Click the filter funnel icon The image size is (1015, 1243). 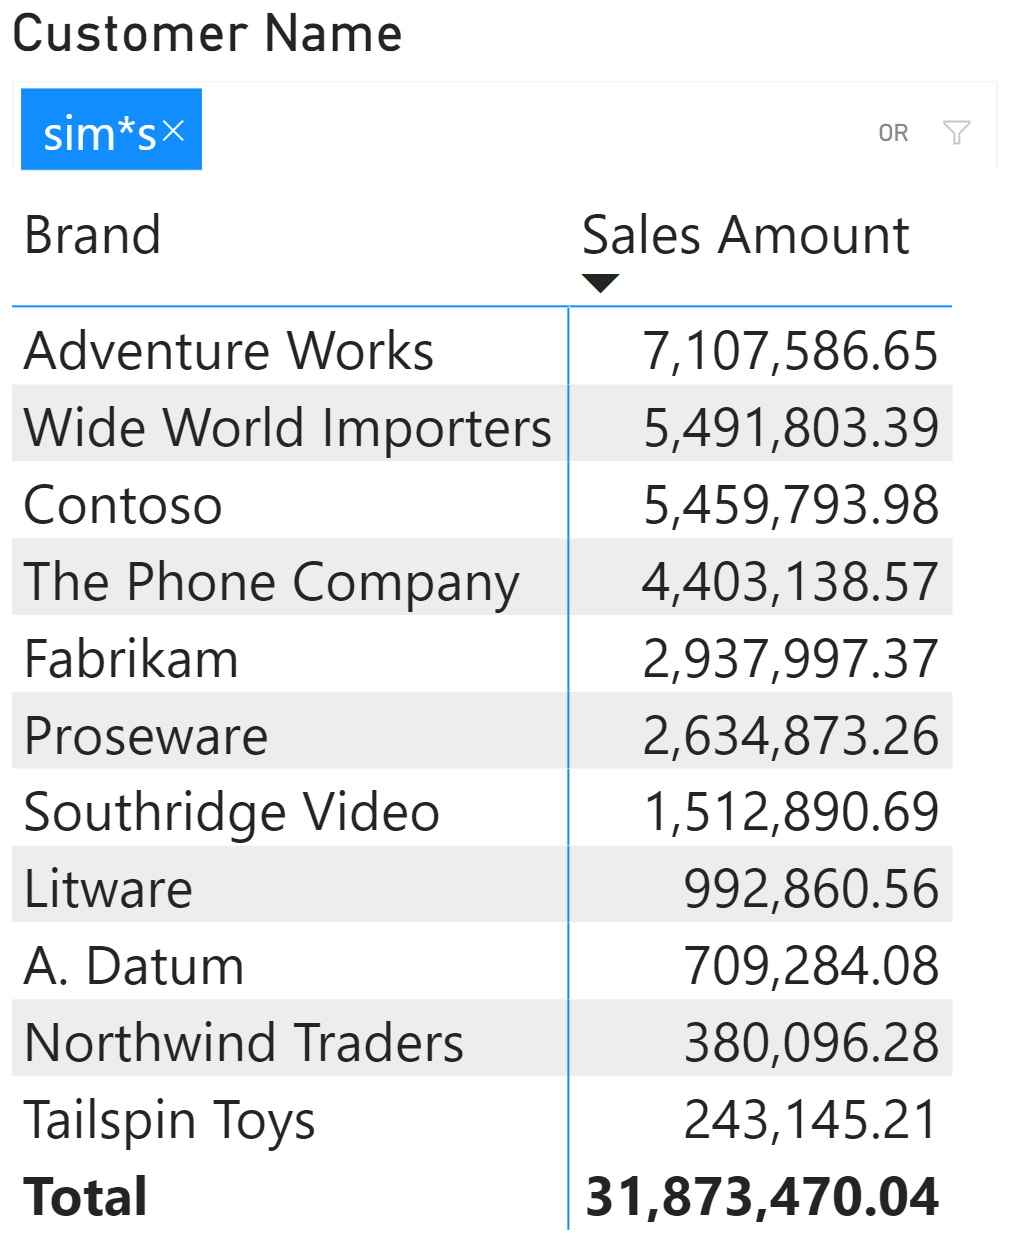[x=956, y=132]
